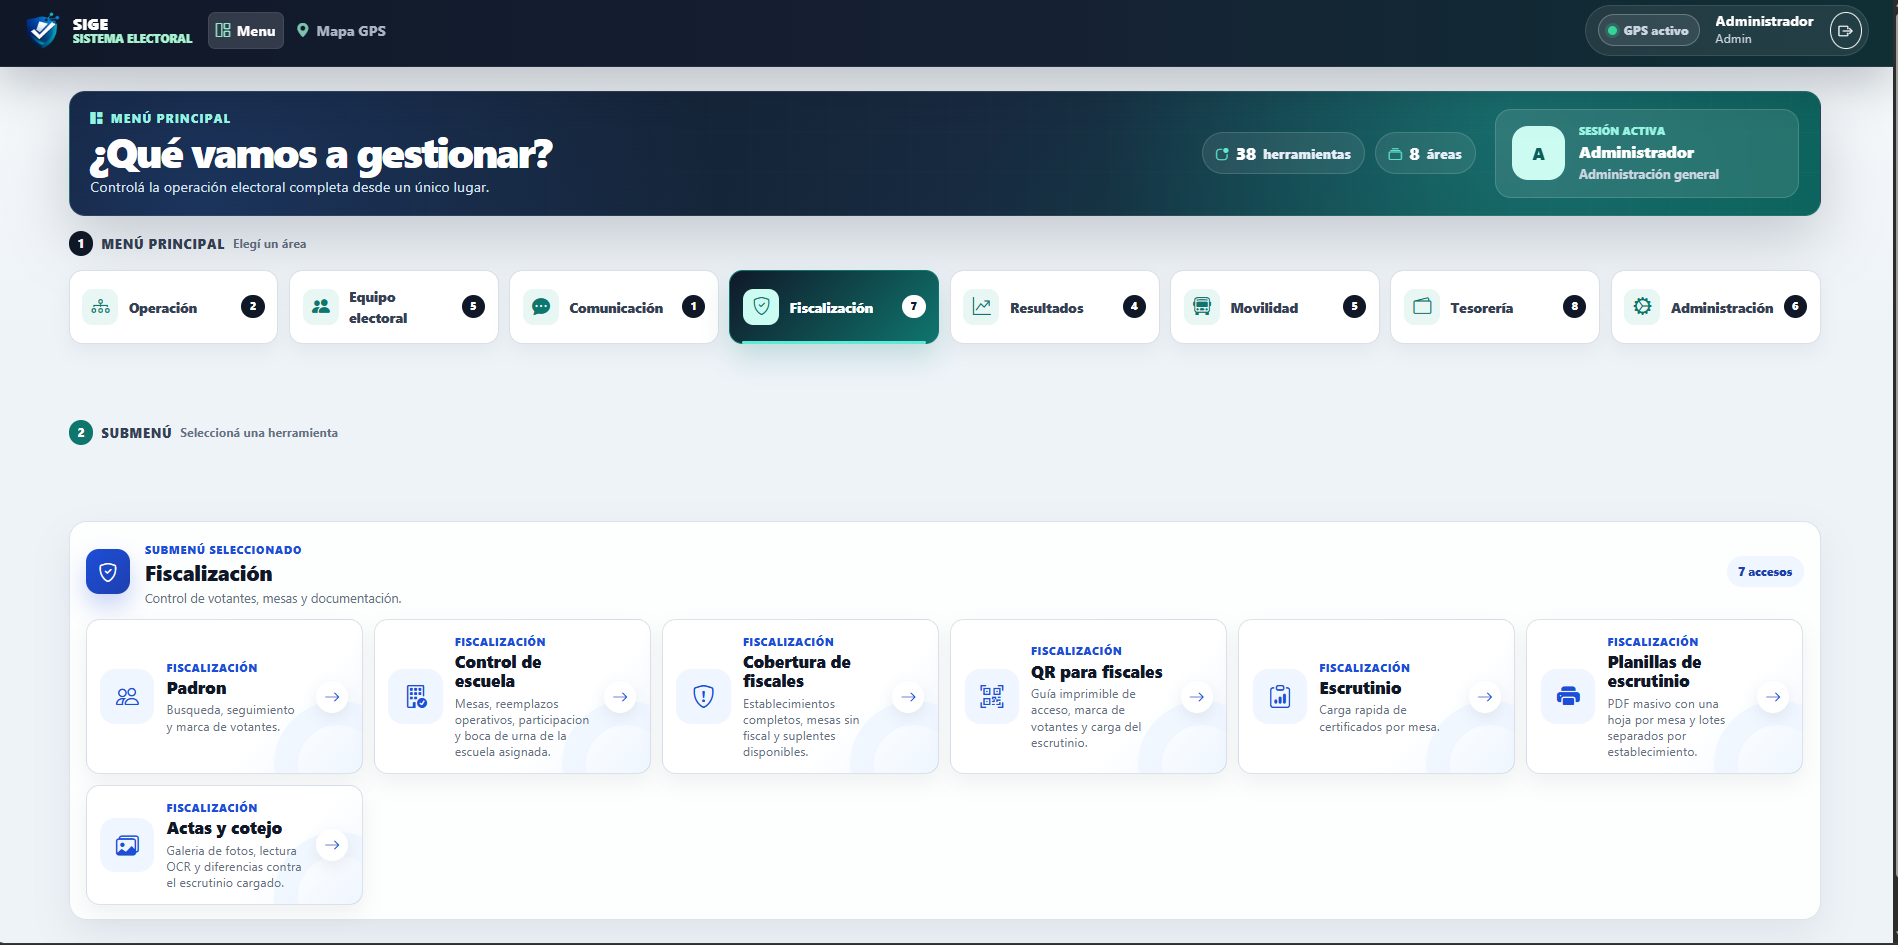Click the Fiscalización submenu header shield icon

108,572
